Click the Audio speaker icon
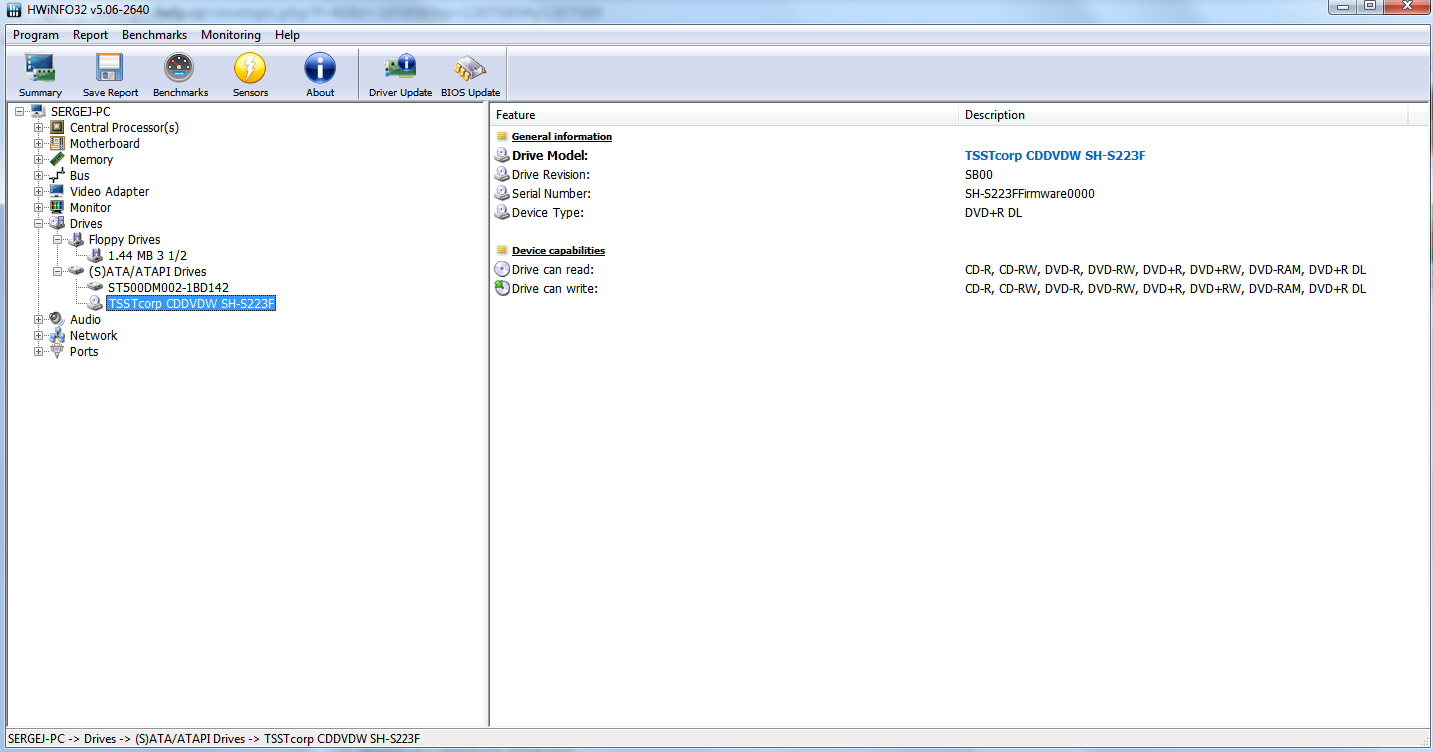 coord(57,320)
